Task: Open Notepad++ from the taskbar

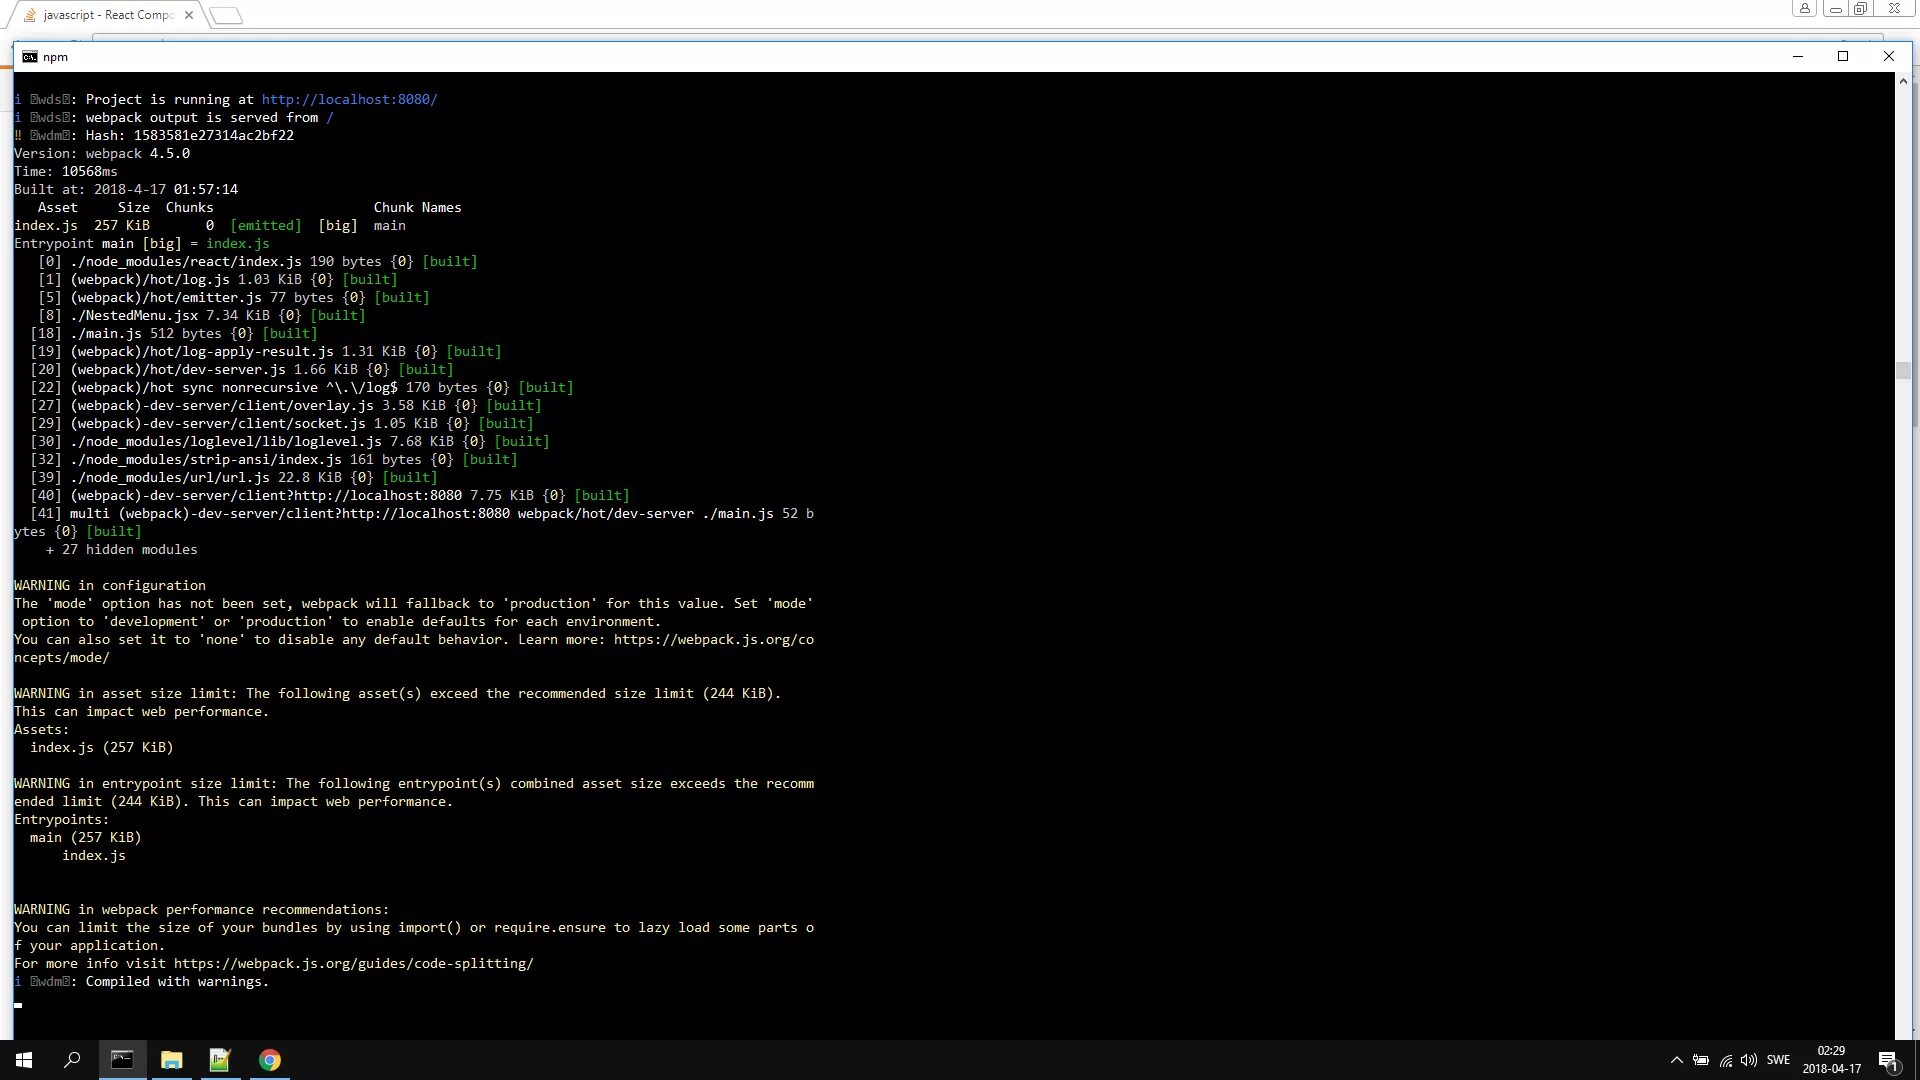Action: tap(220, 1060)
